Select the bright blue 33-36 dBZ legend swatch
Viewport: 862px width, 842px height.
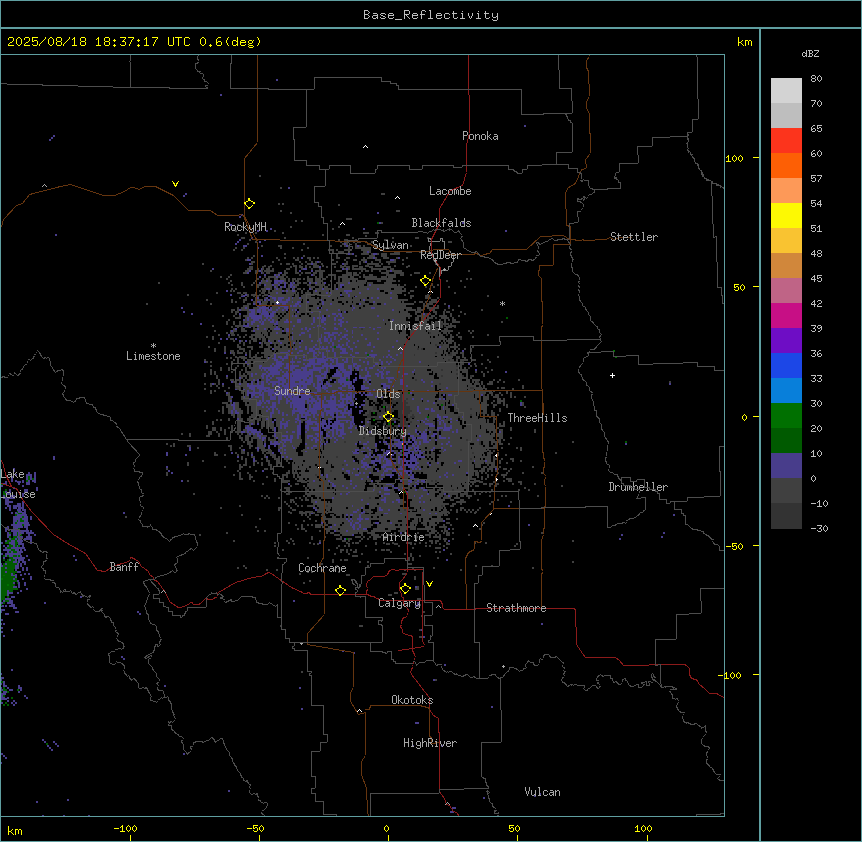tap(786, 365)
